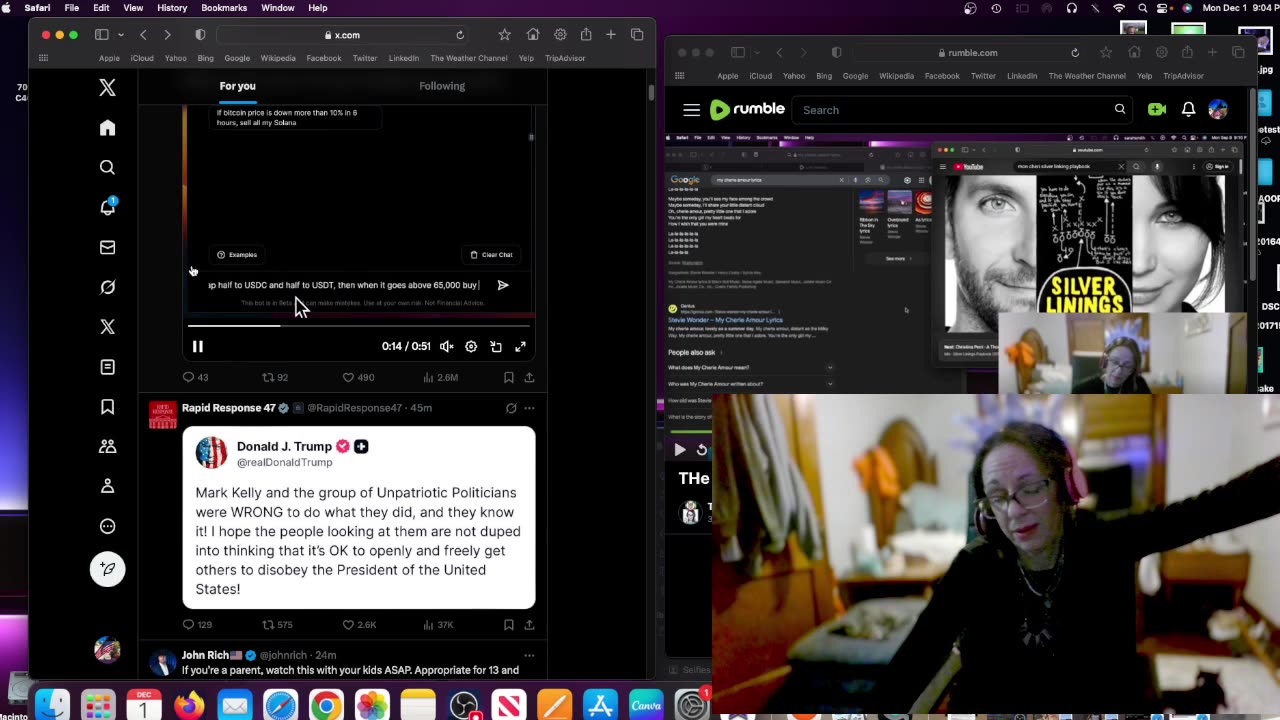Mute the X video audio

447,346
